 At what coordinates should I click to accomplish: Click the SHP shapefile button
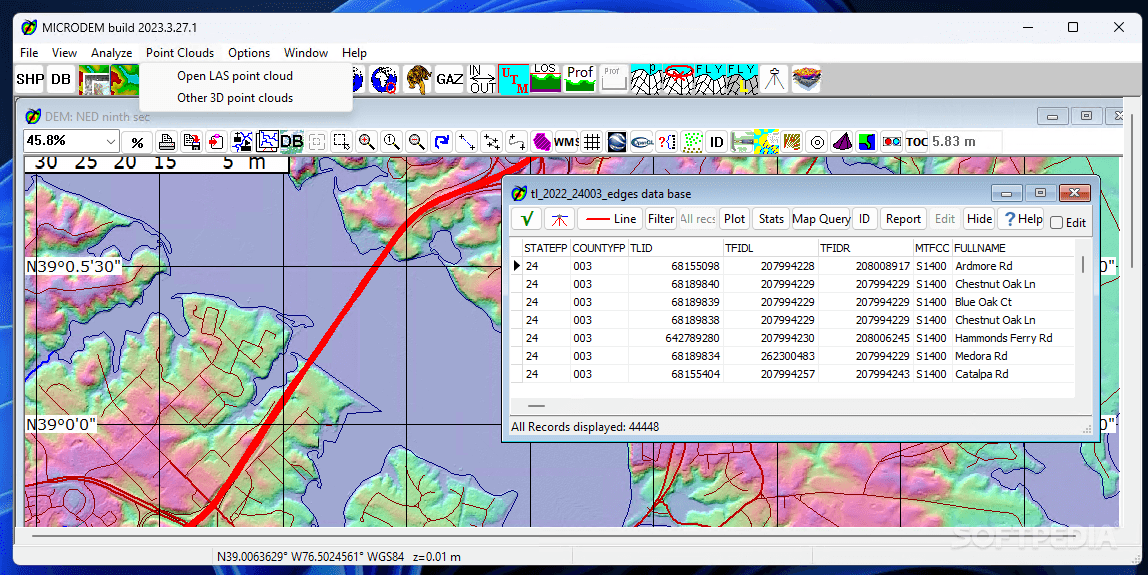pos(30,79)
